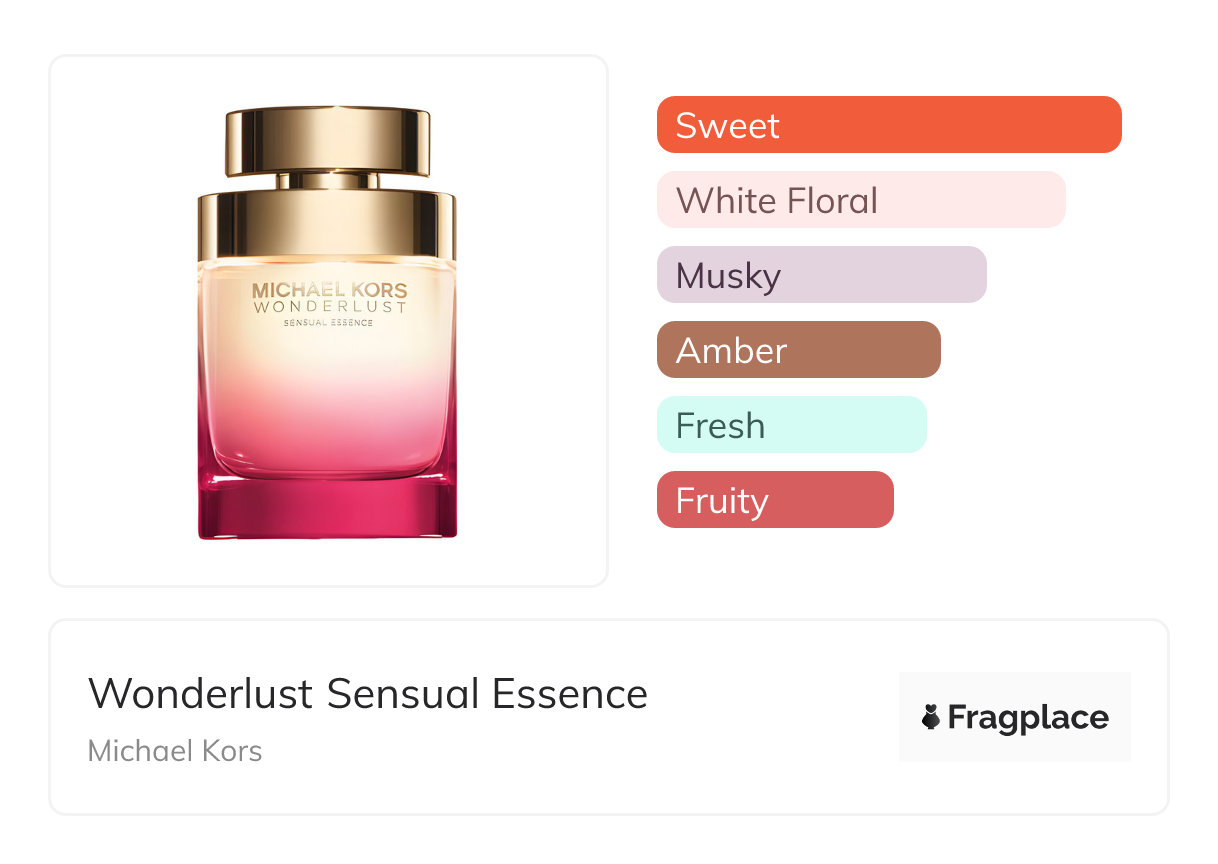Click the Fragplace wordmark text

[x=1028, y=717]
